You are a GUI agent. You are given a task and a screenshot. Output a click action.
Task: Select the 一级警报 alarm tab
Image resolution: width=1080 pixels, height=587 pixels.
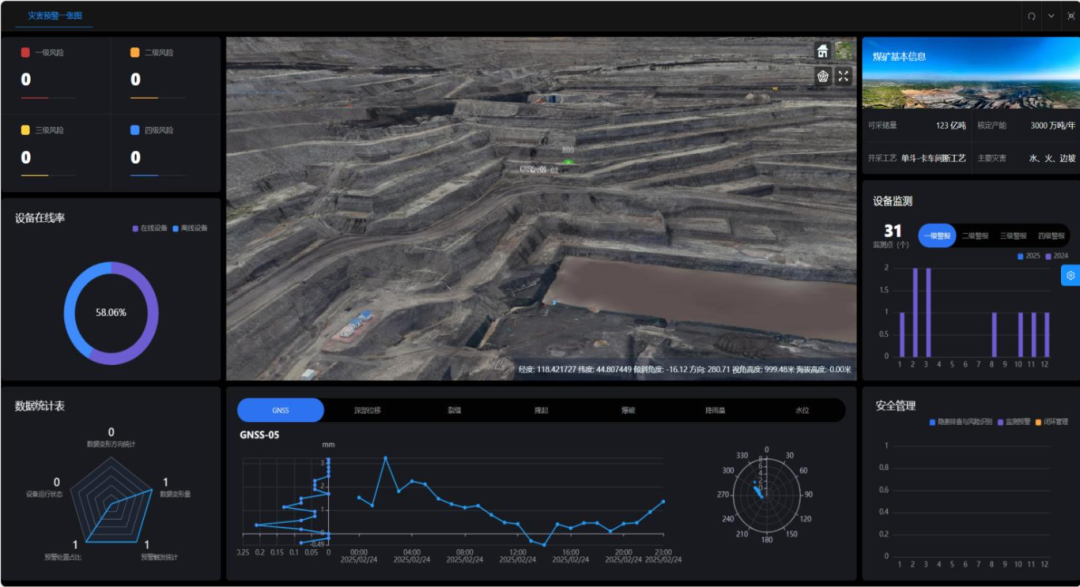pos(937,236)
